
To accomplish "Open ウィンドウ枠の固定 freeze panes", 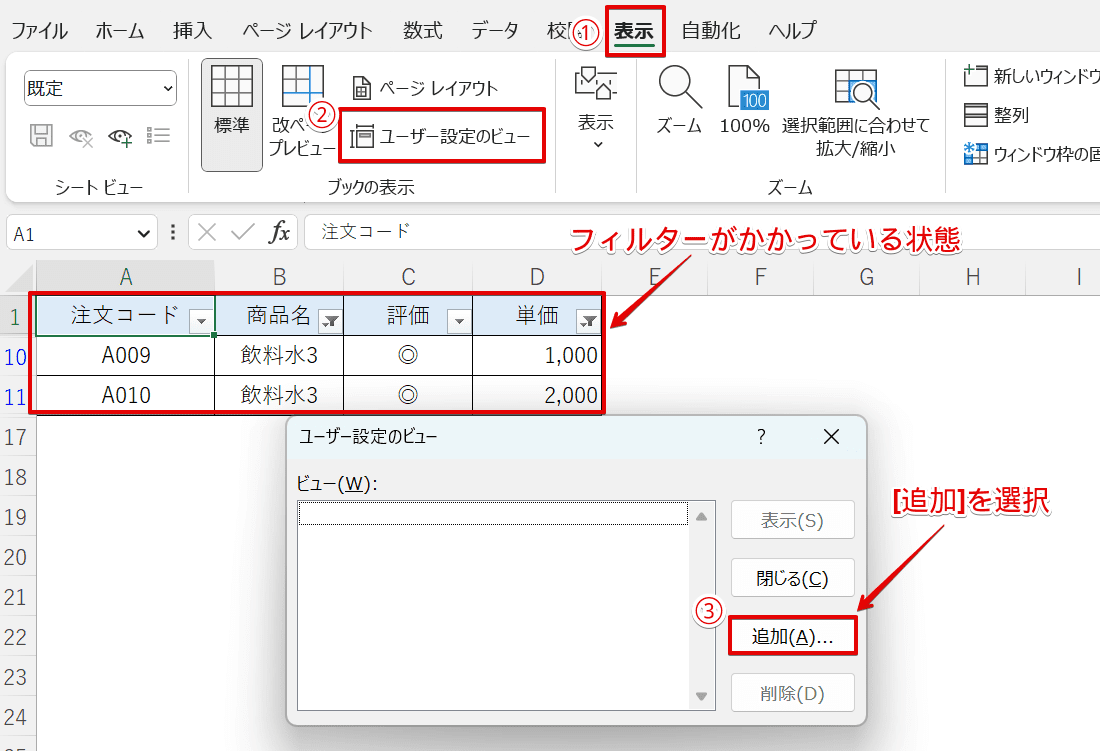I will click(1031, 154).
